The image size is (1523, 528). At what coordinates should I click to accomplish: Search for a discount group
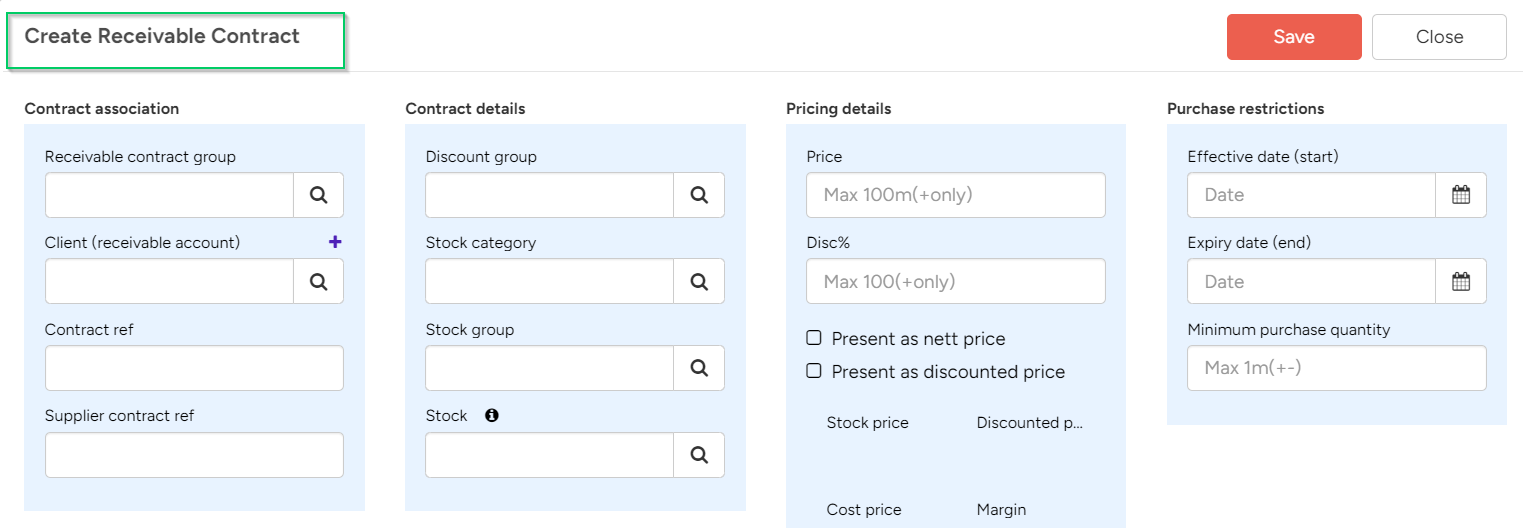(699, 195)
